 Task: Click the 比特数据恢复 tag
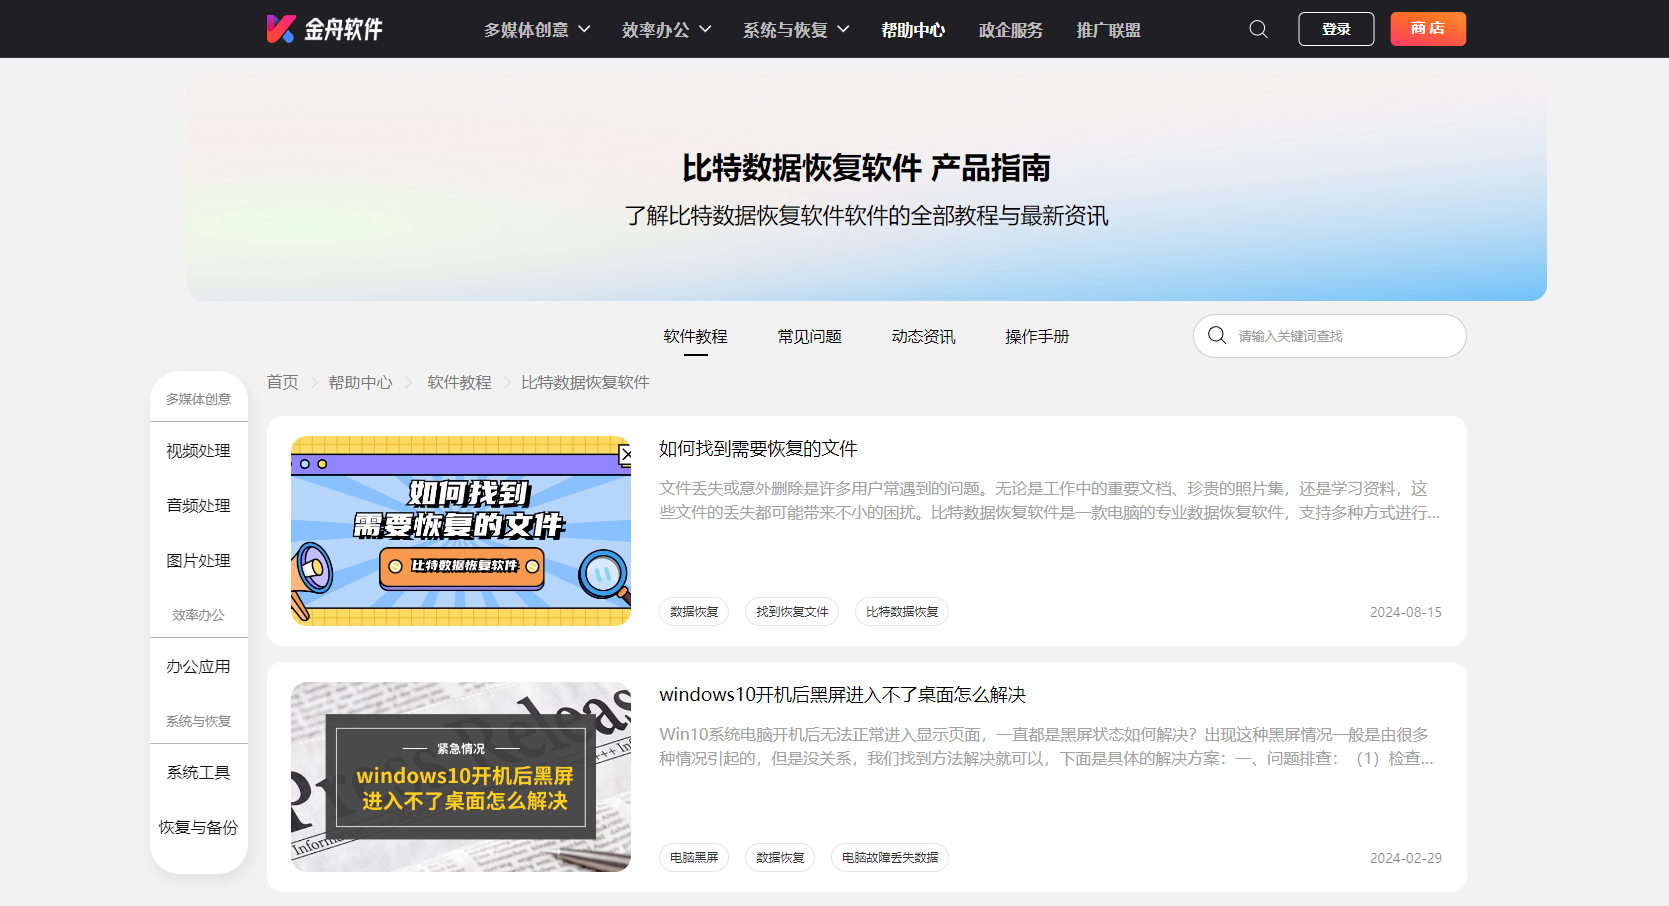(902, 612)
